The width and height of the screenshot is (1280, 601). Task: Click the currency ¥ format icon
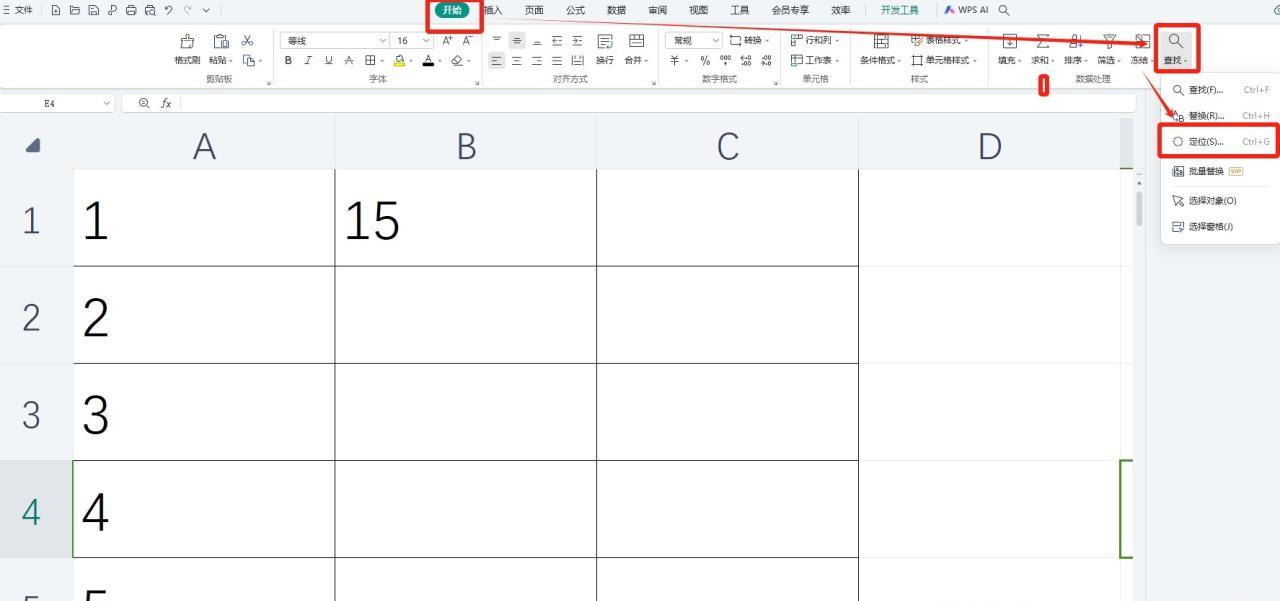pos(675,60)
